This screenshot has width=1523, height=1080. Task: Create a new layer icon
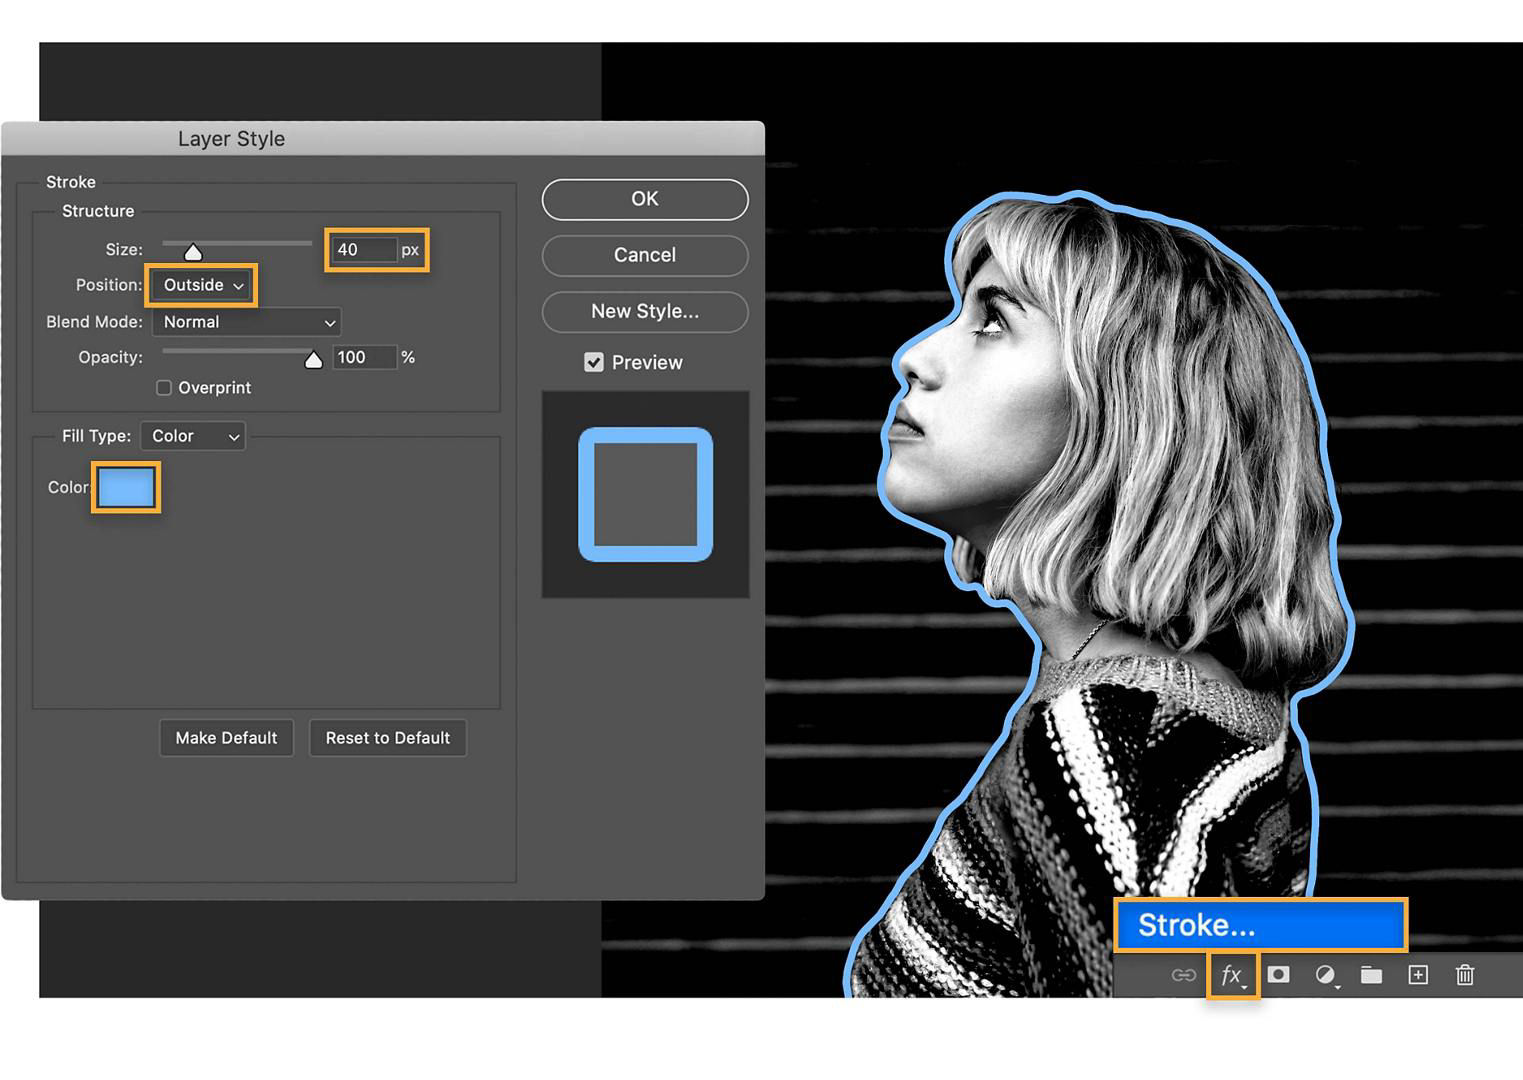point(1418,974)
